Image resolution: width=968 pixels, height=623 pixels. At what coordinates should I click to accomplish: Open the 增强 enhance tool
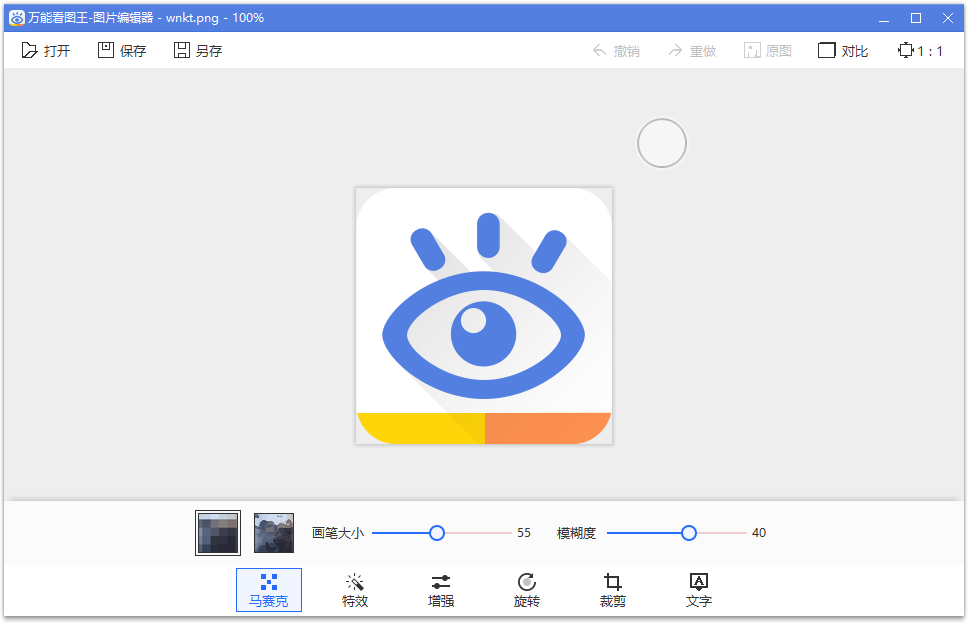coord(441,590)
